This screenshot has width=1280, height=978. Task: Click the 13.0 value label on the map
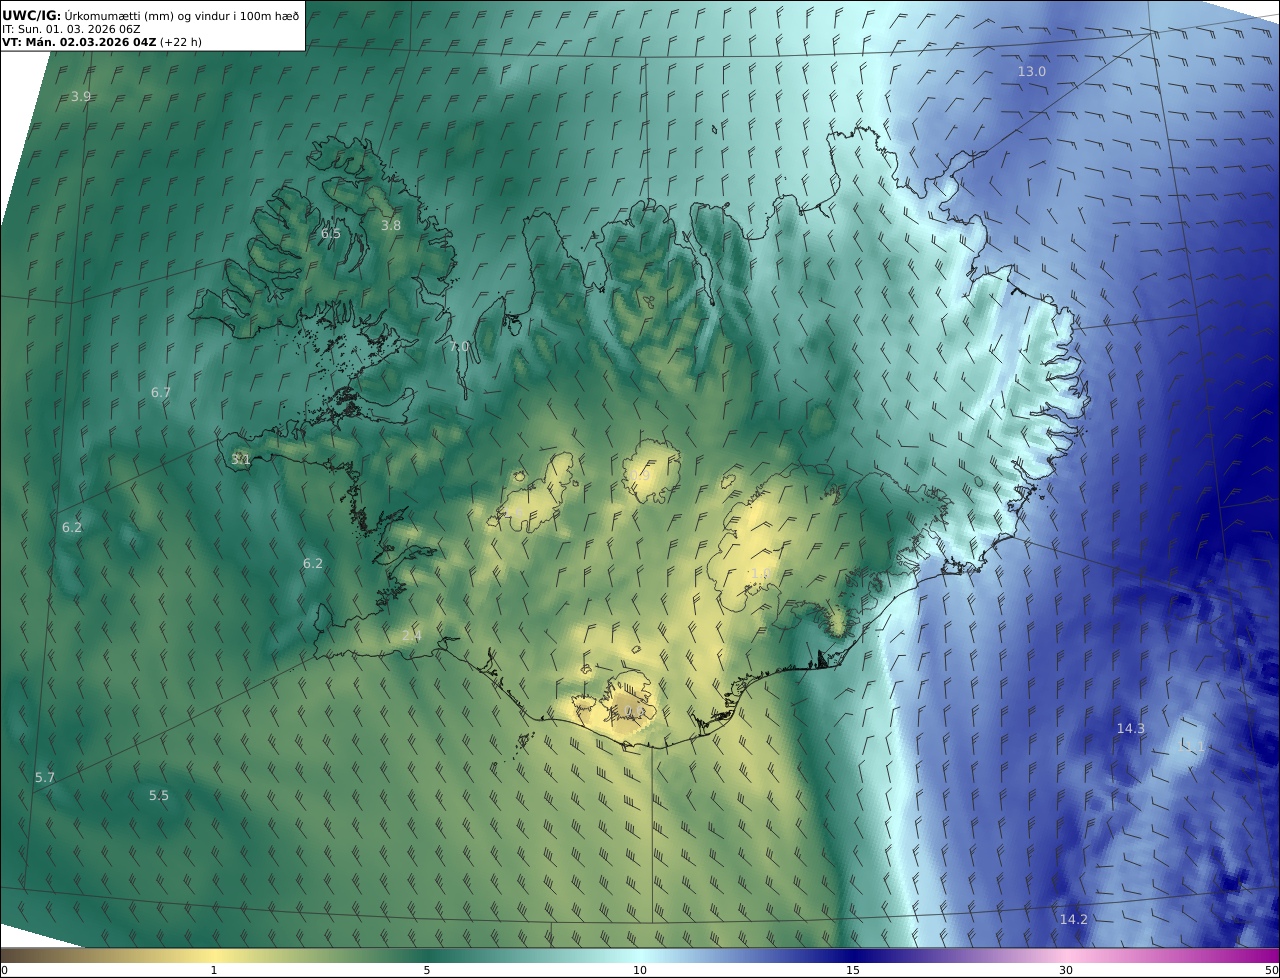(x=1031, y=72)
